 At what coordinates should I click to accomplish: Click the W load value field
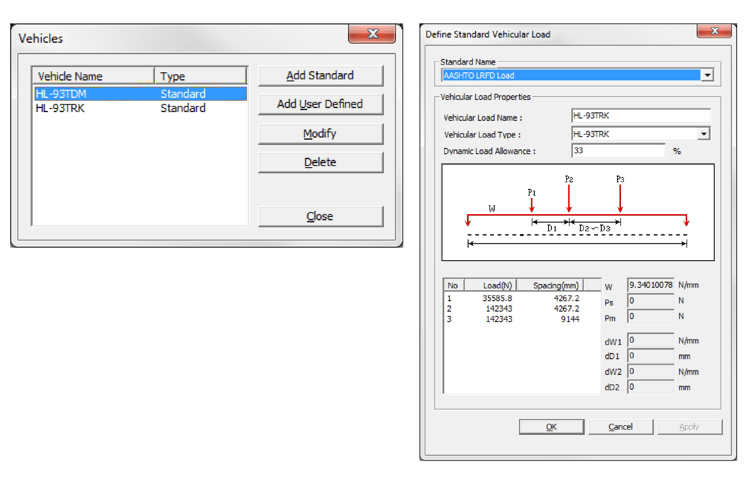pyautogui.click(x=650, y=285)
